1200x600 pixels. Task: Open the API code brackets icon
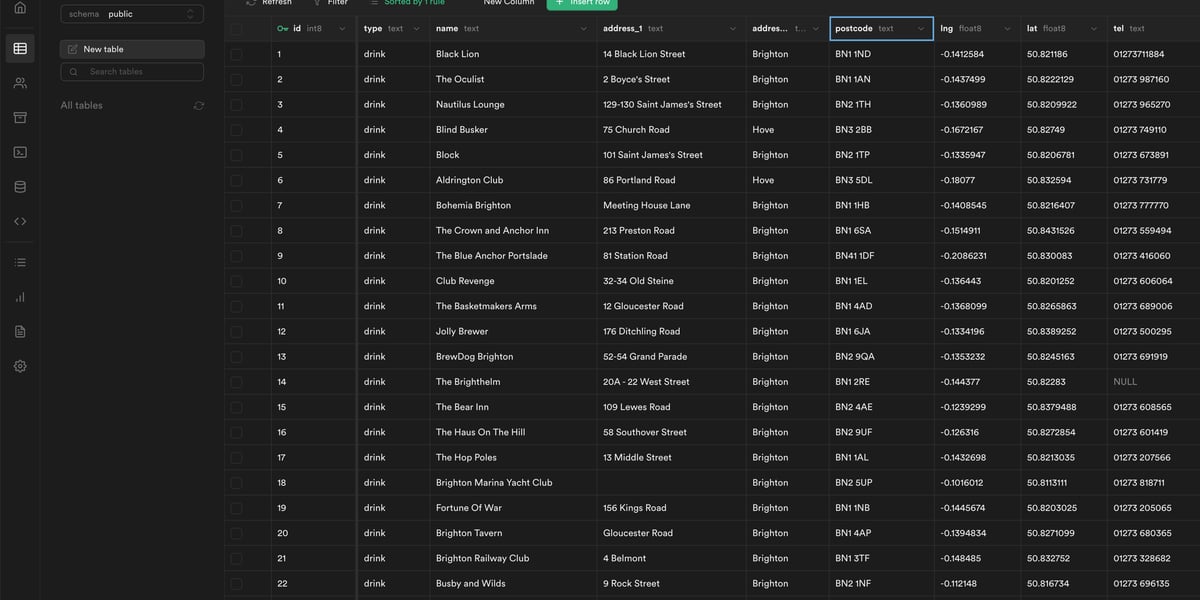tap(20, 221)
